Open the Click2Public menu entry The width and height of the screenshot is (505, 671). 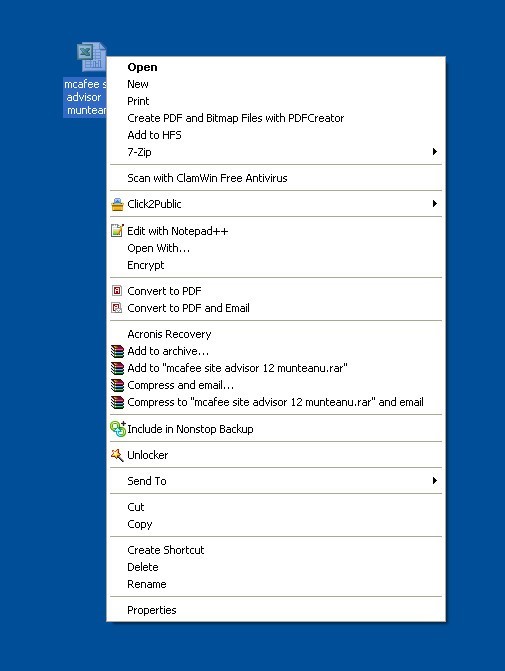click(x=276, y=204)
